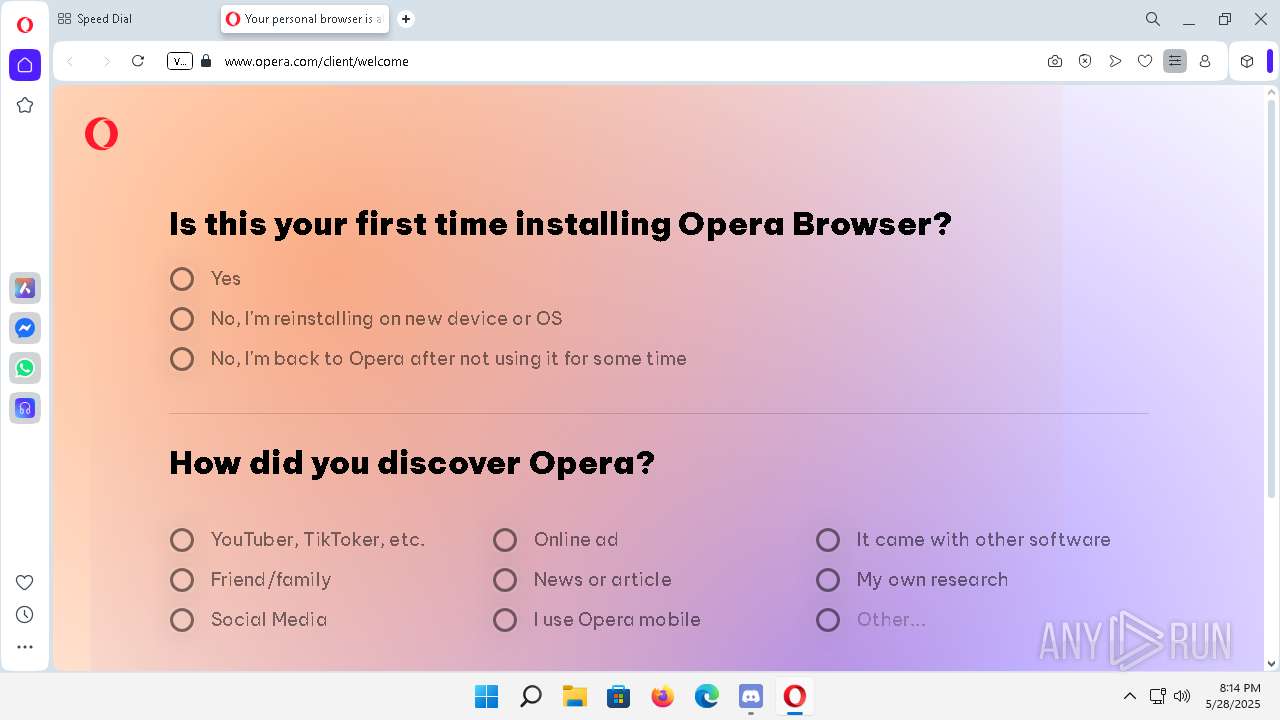Go forward to next page

[106, 61]
